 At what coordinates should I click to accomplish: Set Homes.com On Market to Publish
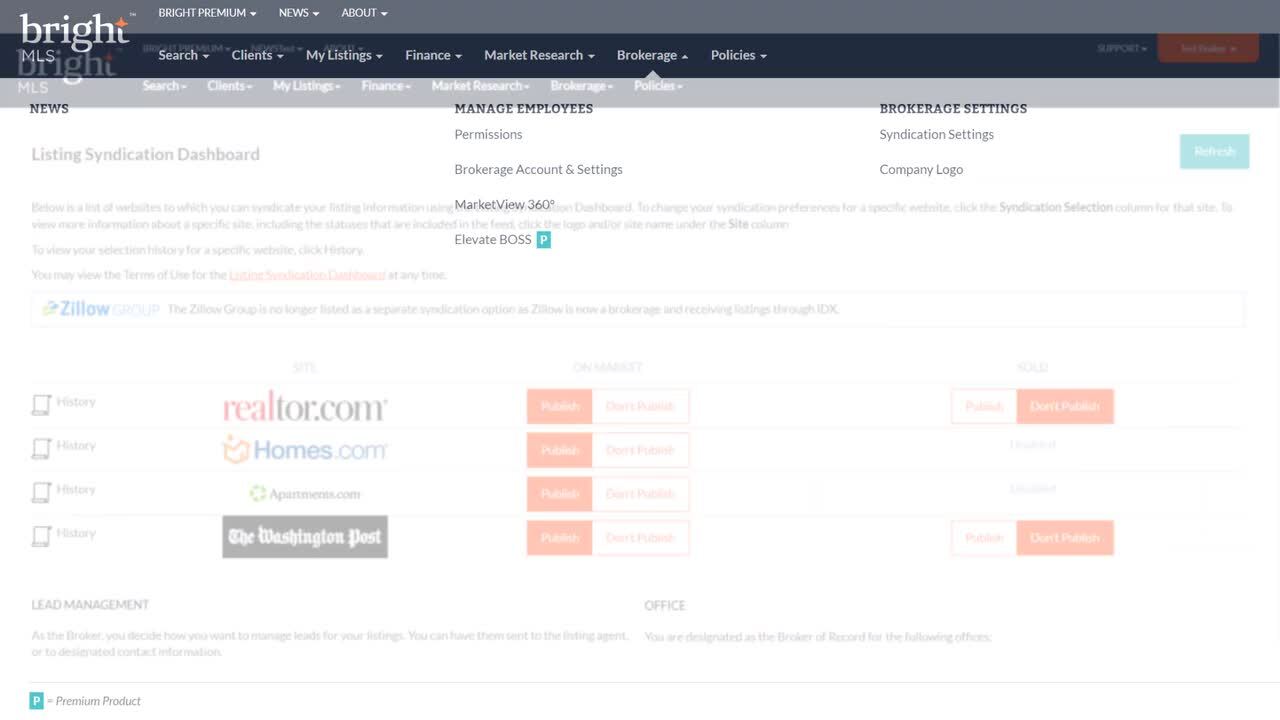click(x=560, y=450)
